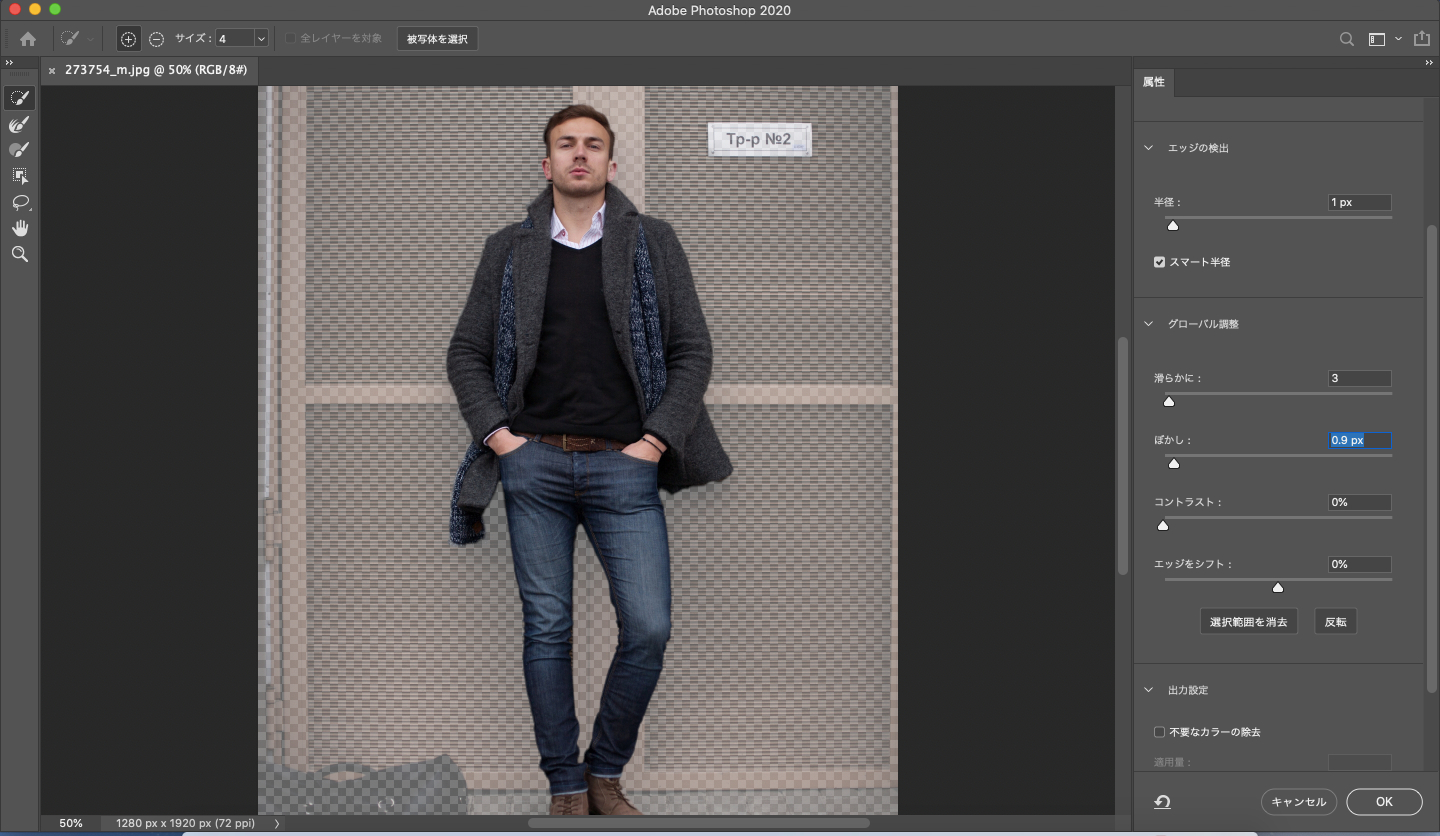Click the 被写体を選択 button

pyautogui.click(x=437, y=39)
